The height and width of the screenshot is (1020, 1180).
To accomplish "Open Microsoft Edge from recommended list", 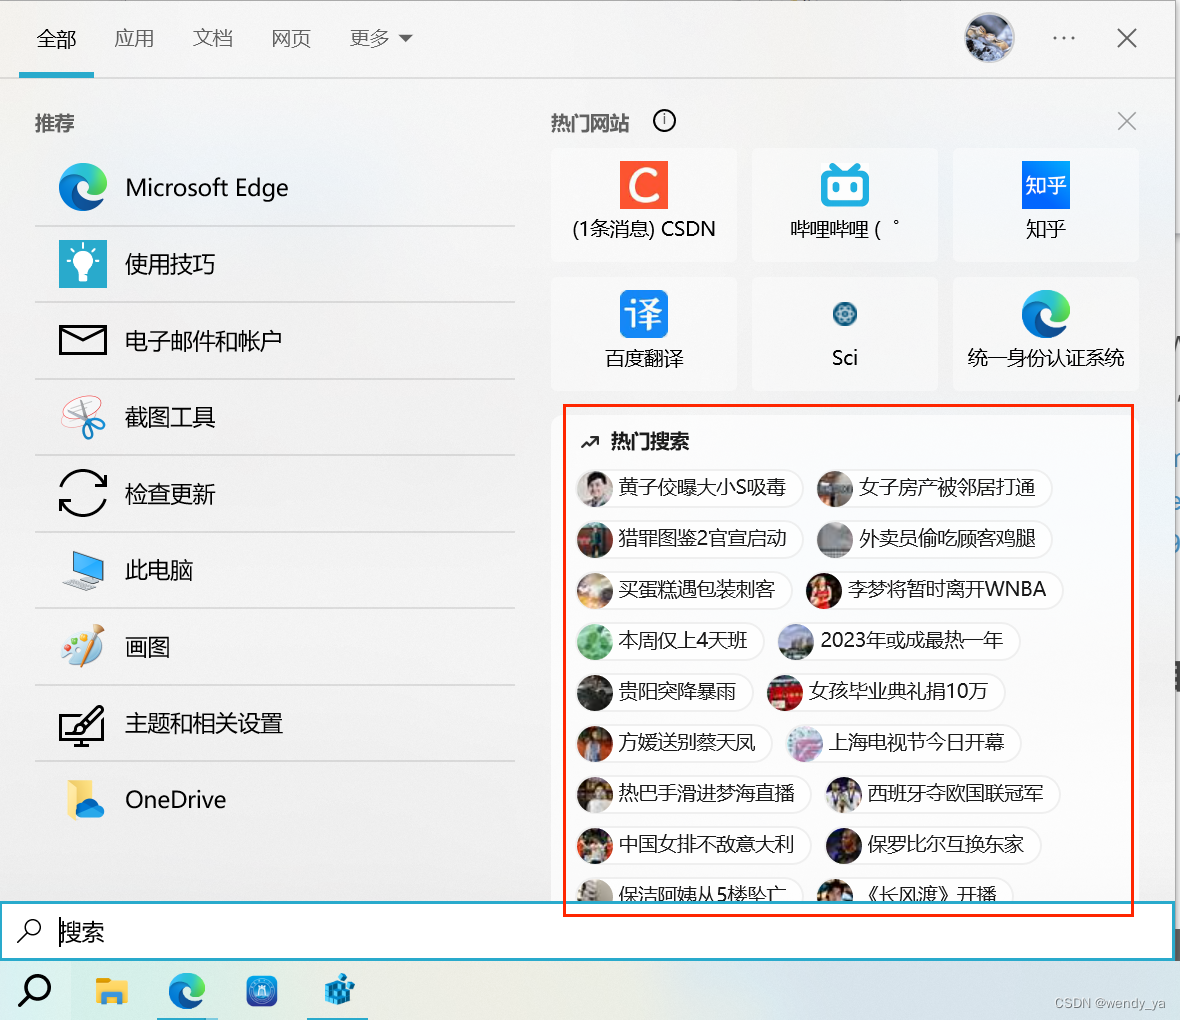I will tap(275, 187).
